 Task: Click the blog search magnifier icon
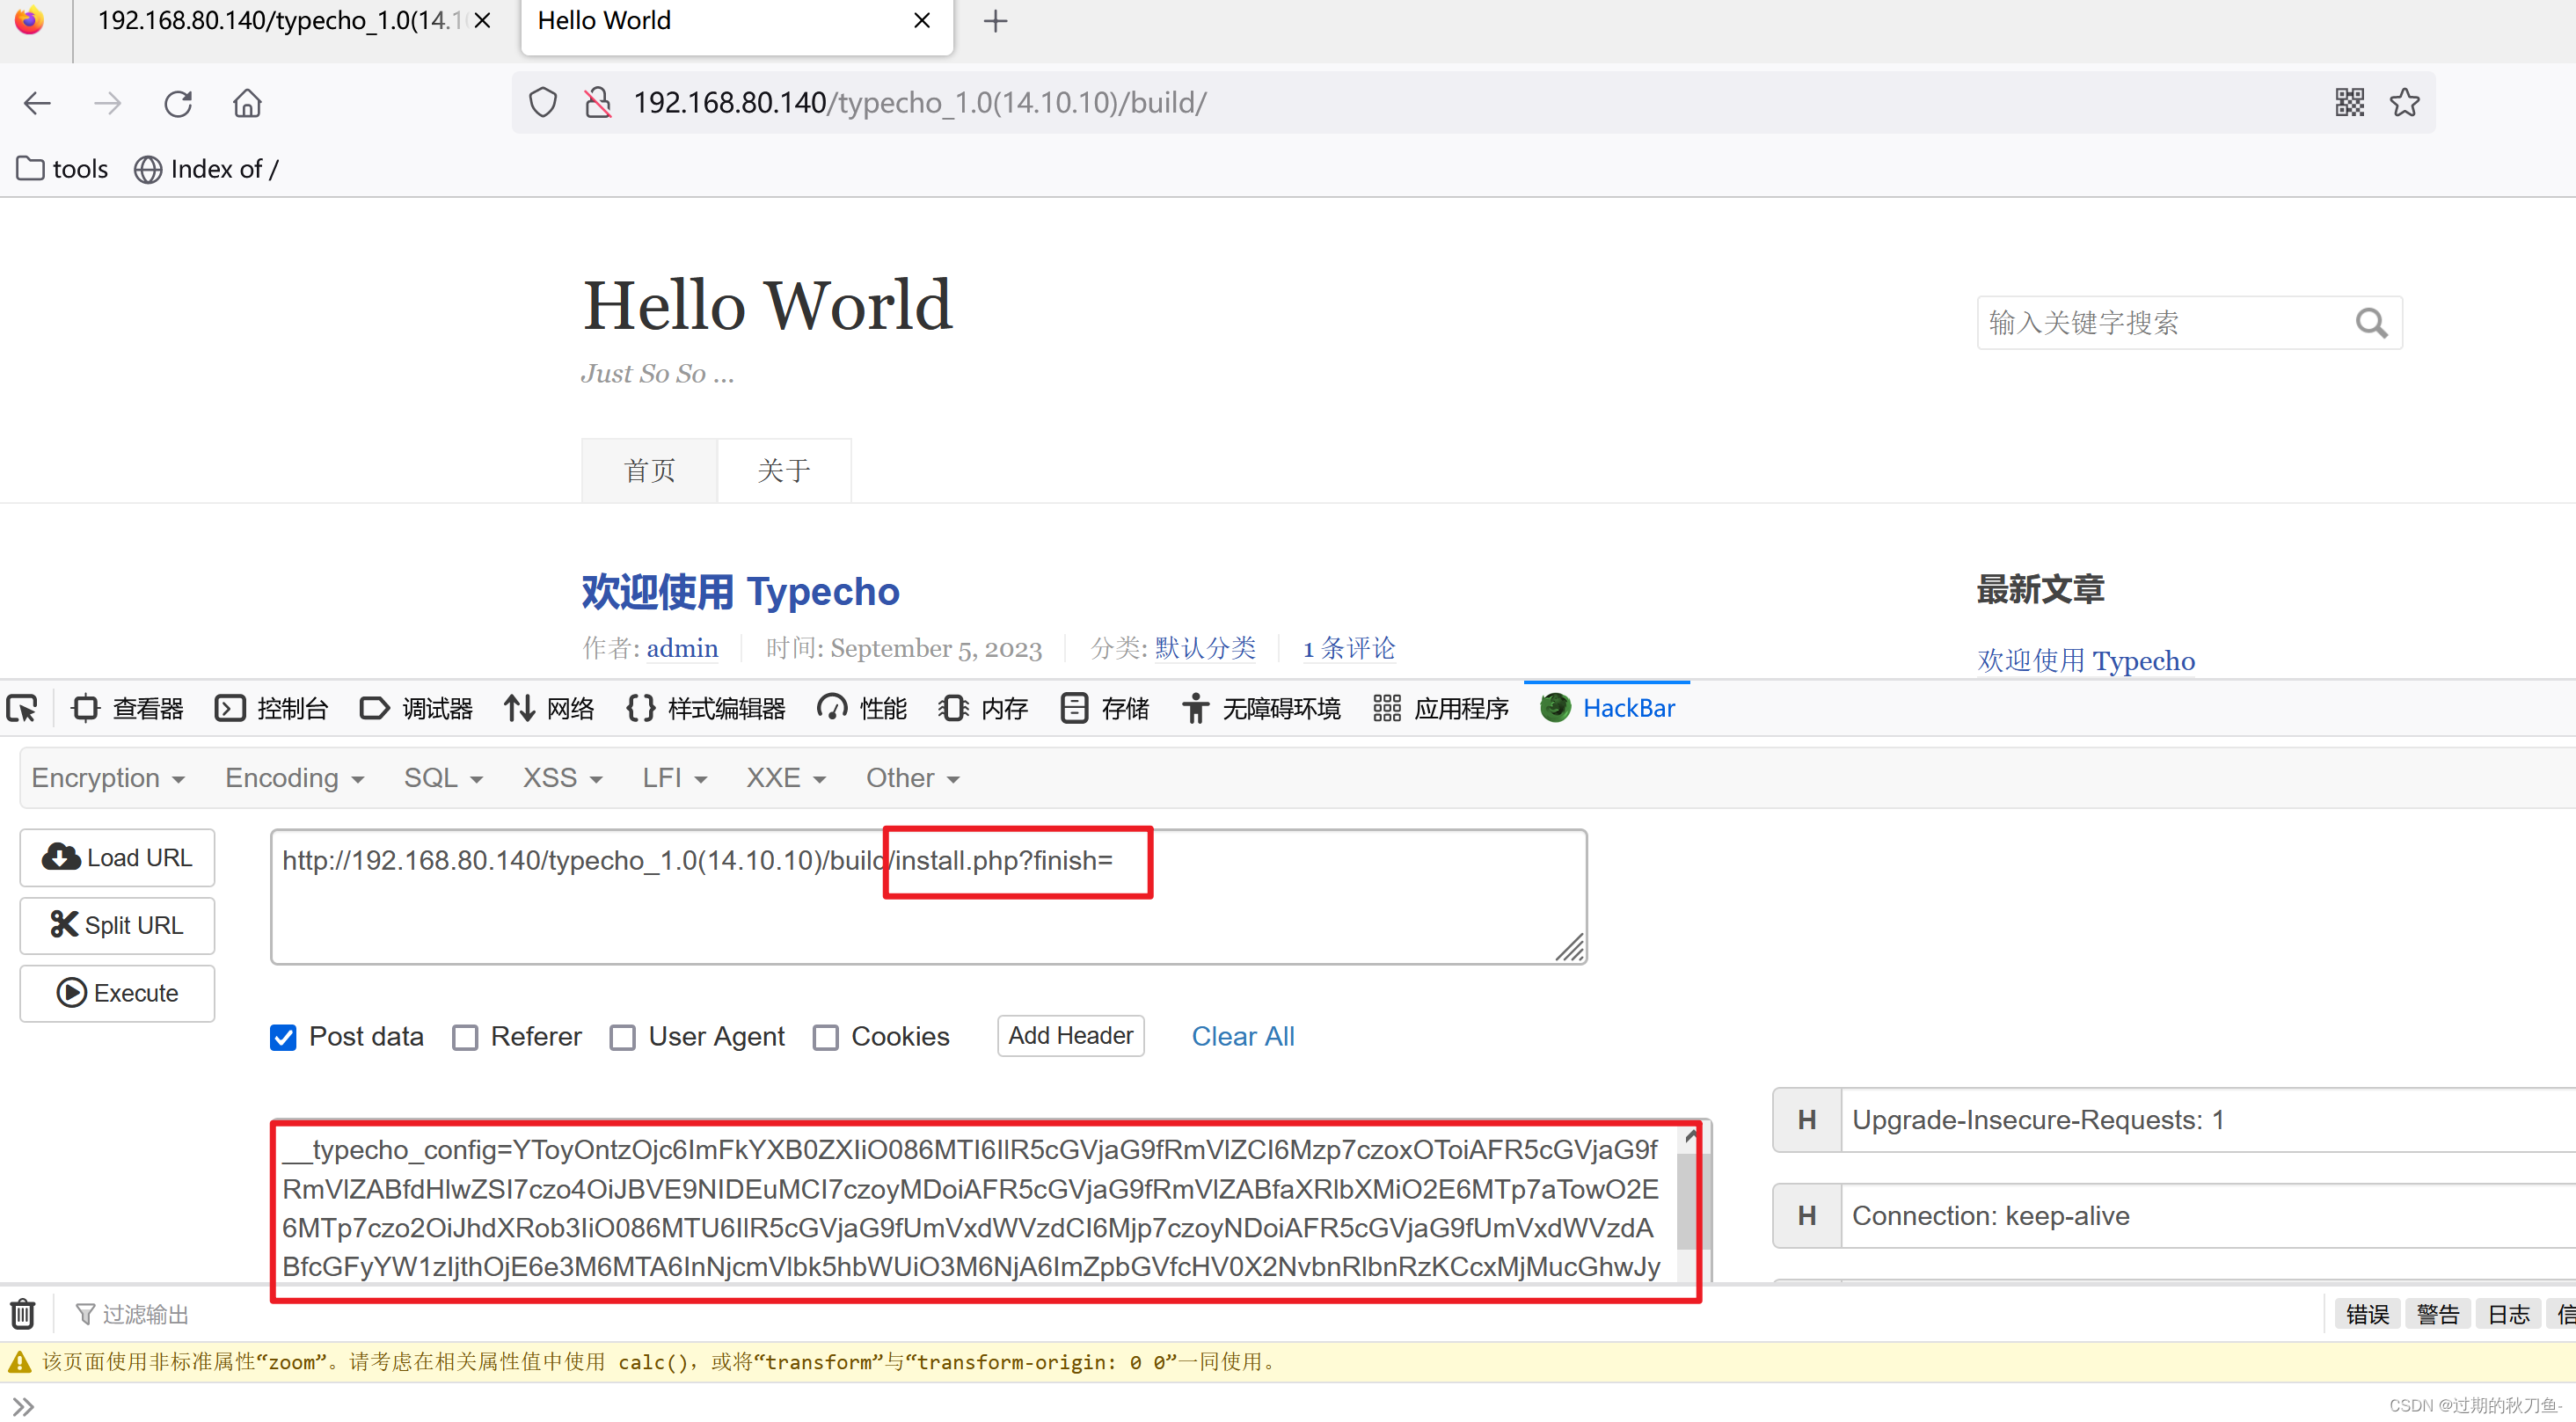(2371, 323)
